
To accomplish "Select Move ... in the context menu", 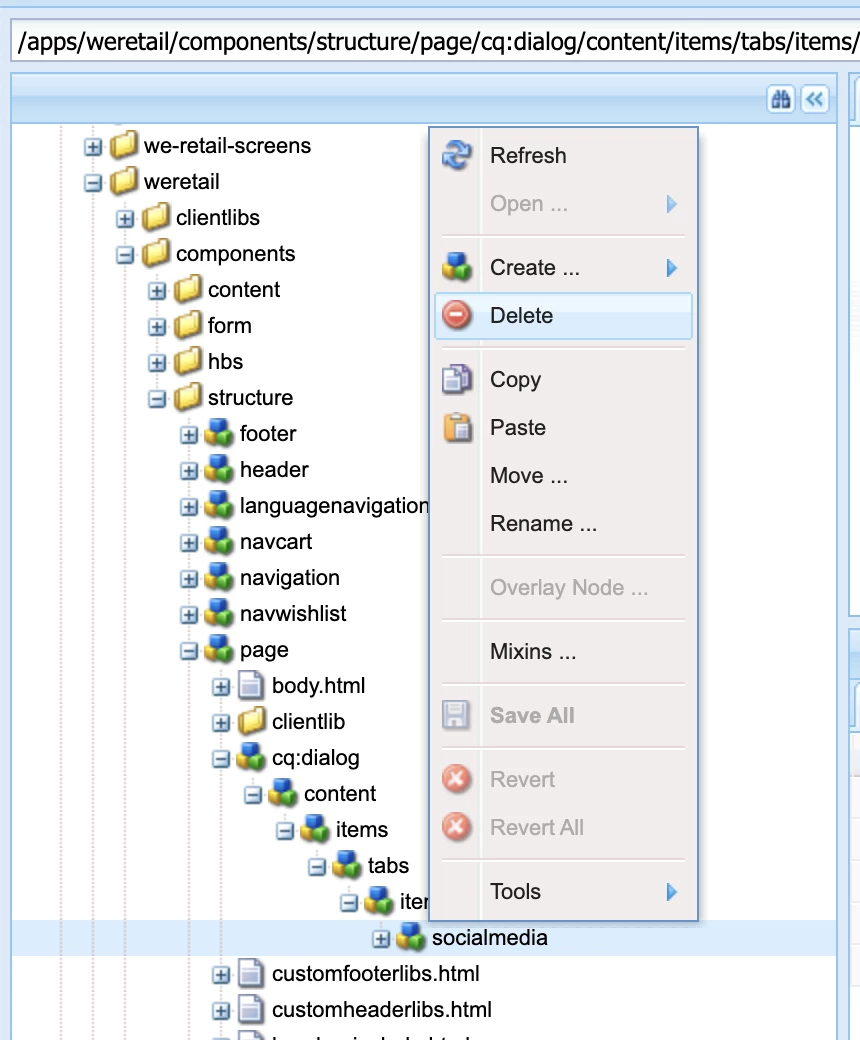I will pyautogui.click(x=563, y=476).
